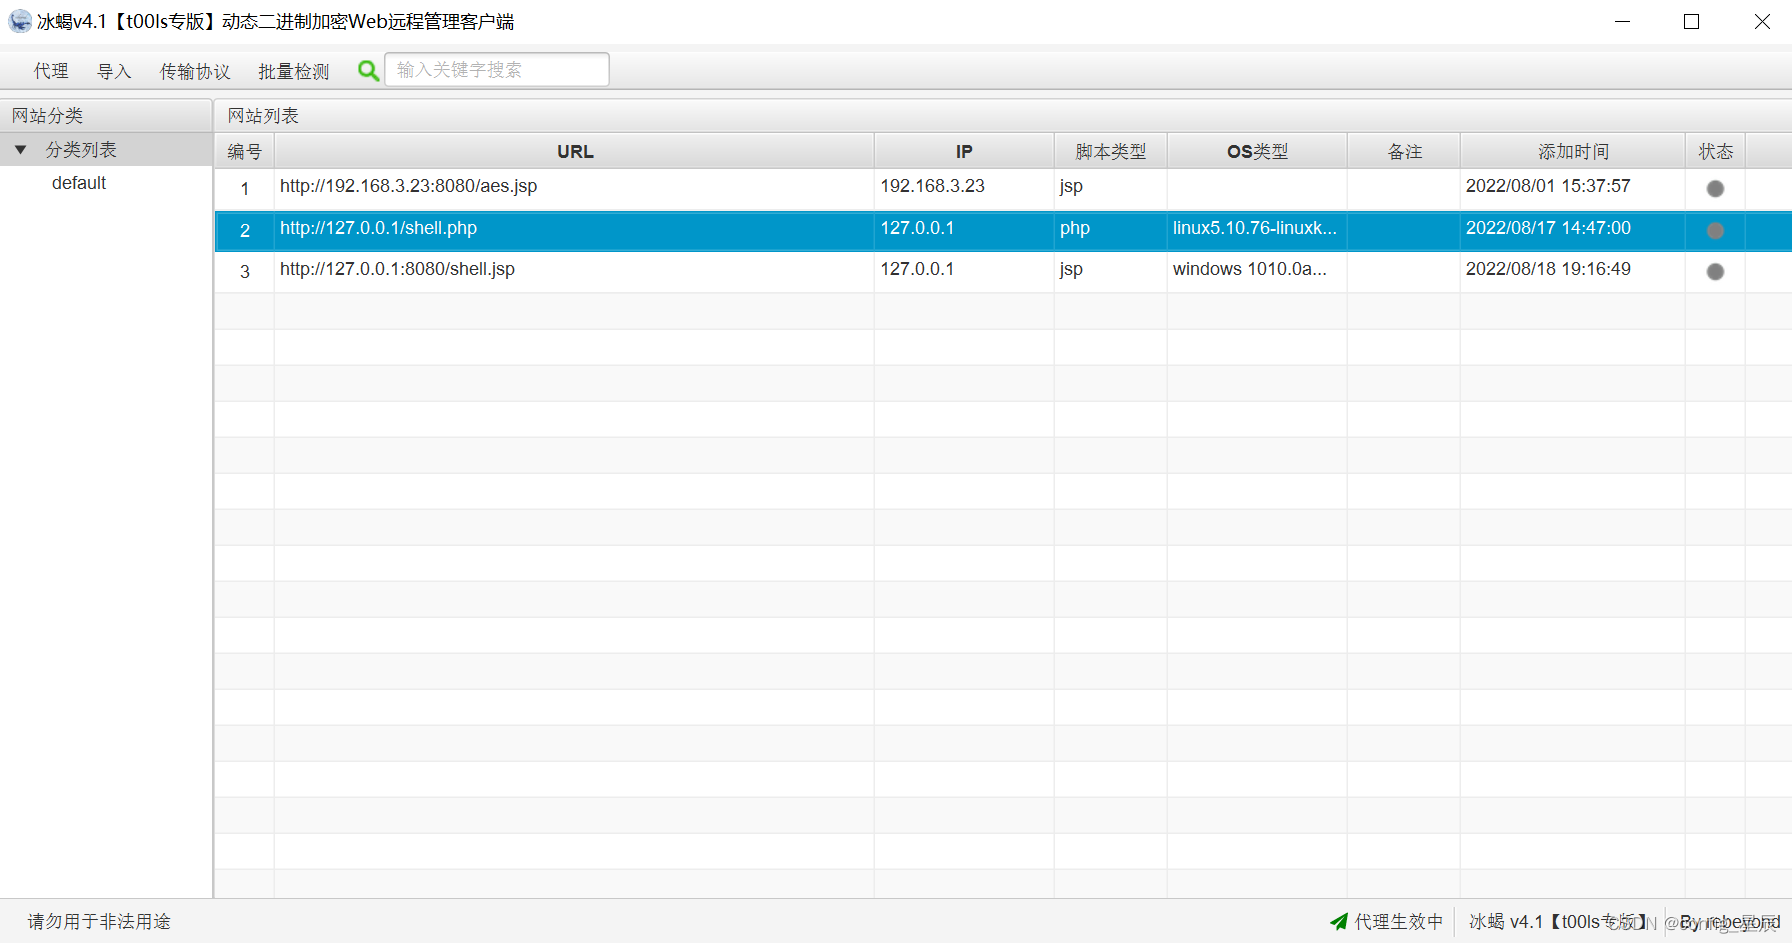Click timestamp 2022/08/17 14:47:00
Screen dimensions: 1792x943
click(1548, 228)
